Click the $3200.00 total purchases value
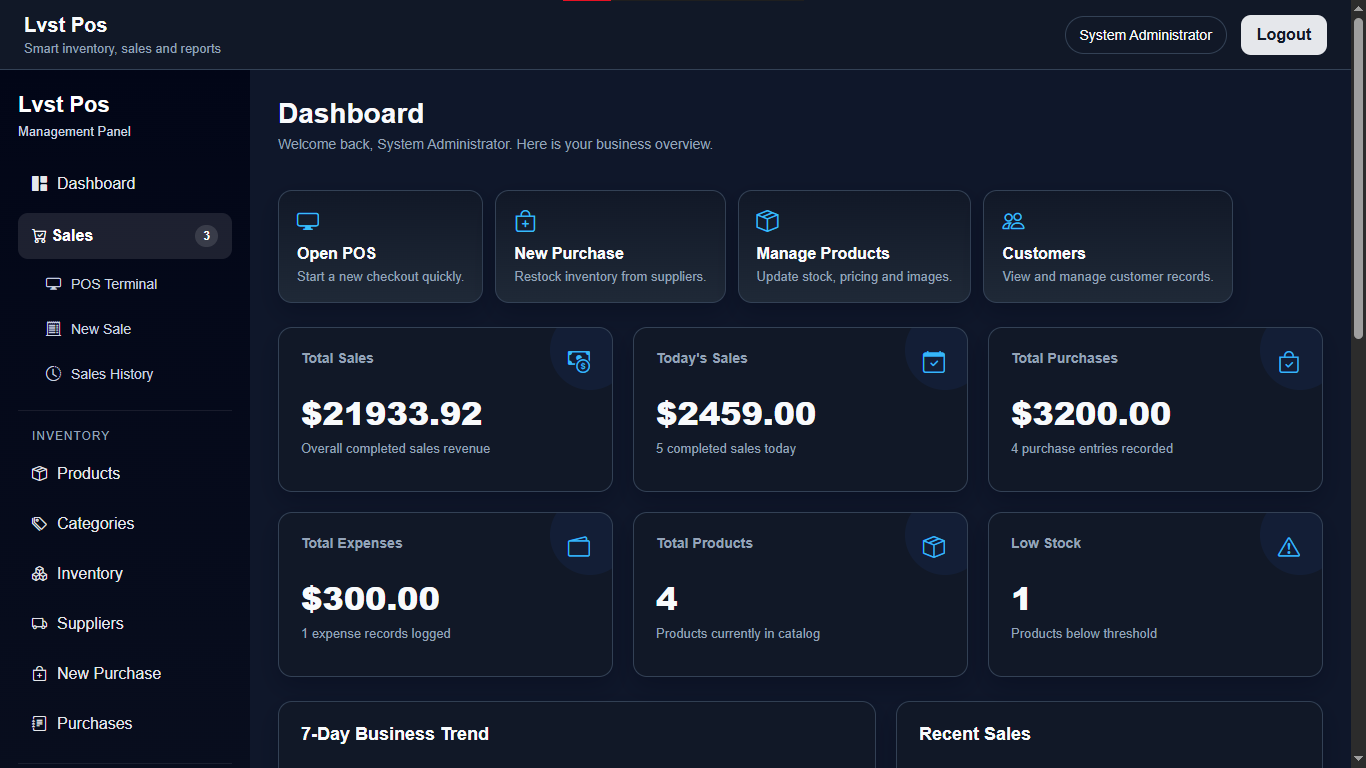 point(1091,413)
